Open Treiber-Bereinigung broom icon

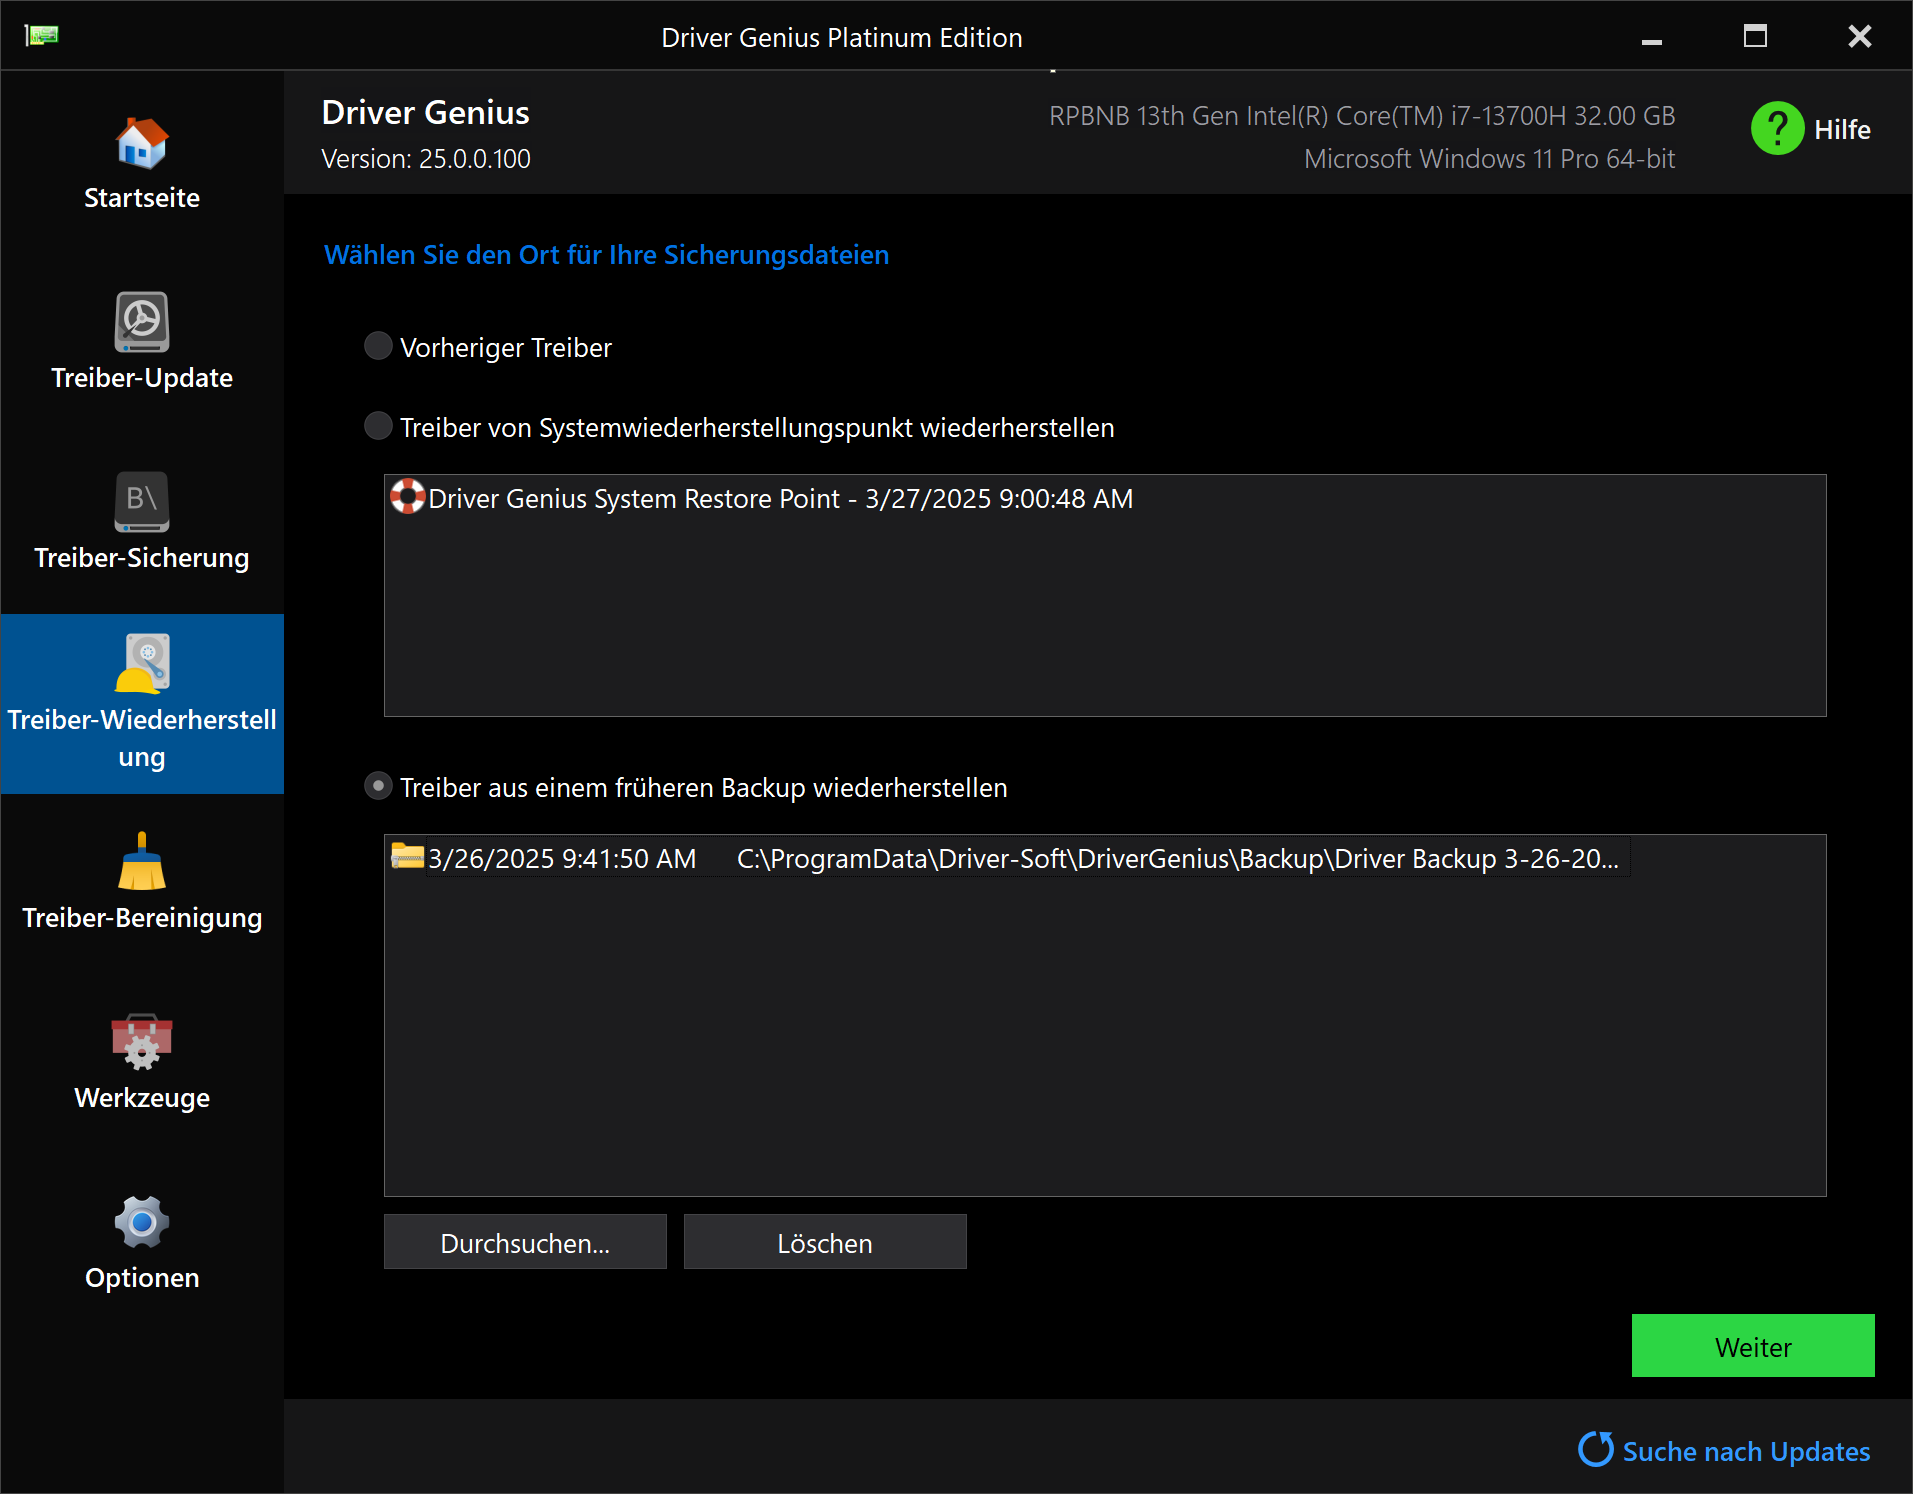pos(141,862)
